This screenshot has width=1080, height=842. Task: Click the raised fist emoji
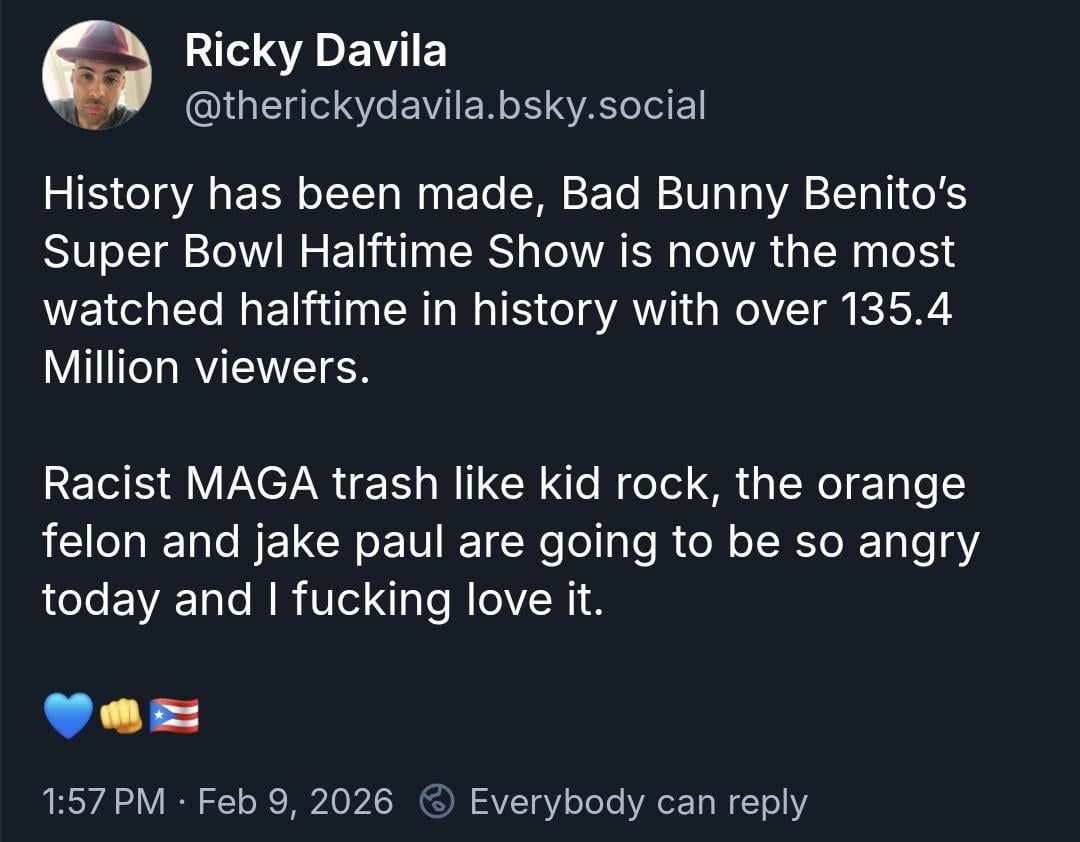click(122, 716)
